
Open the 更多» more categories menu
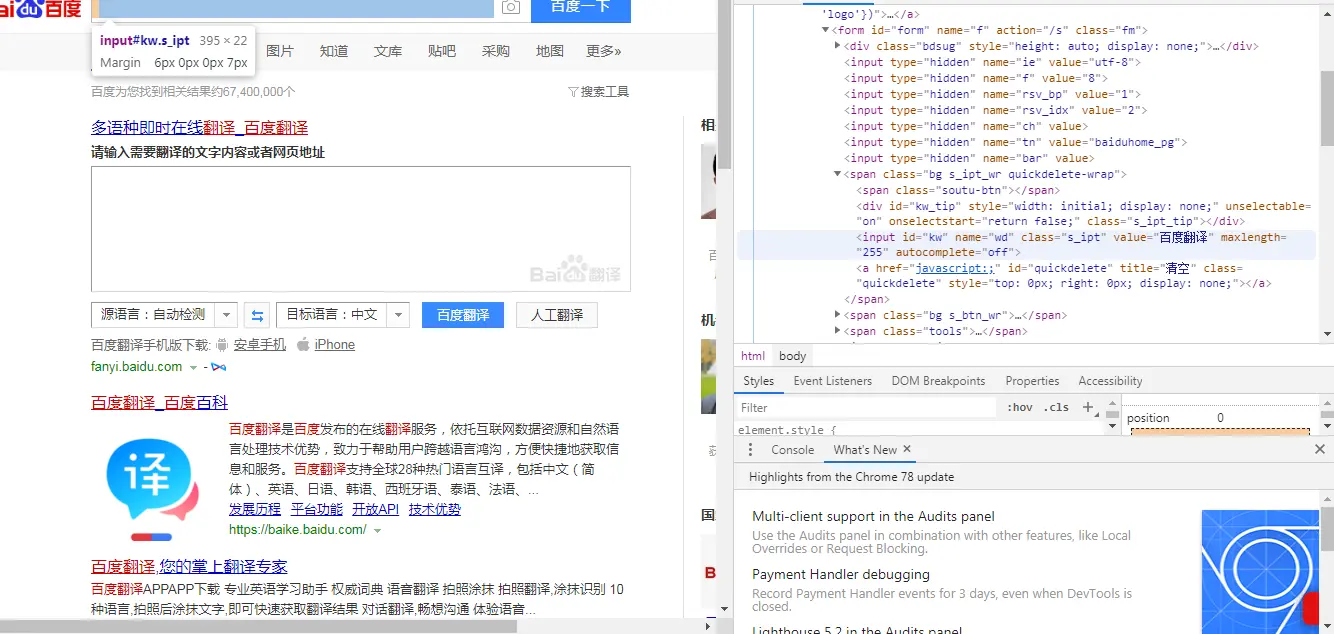pyautogui.click(x=604, y=51)
